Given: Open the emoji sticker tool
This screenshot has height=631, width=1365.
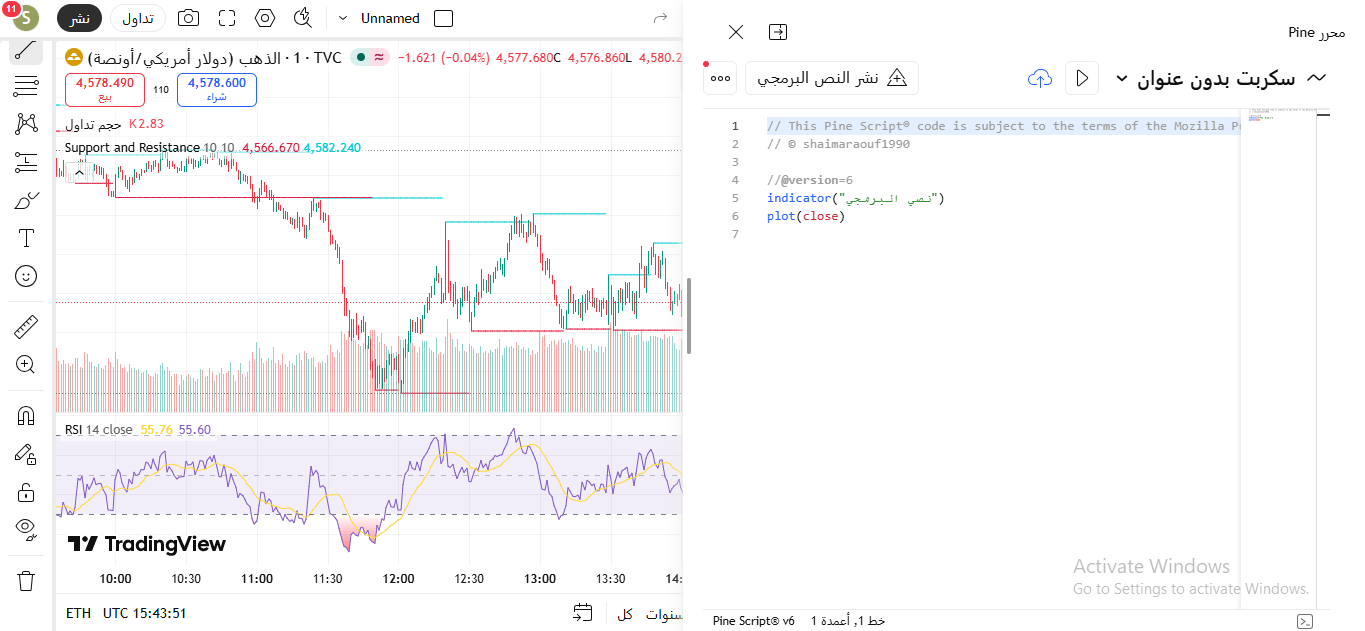Looking at the screenshot, I should point(26,276).
